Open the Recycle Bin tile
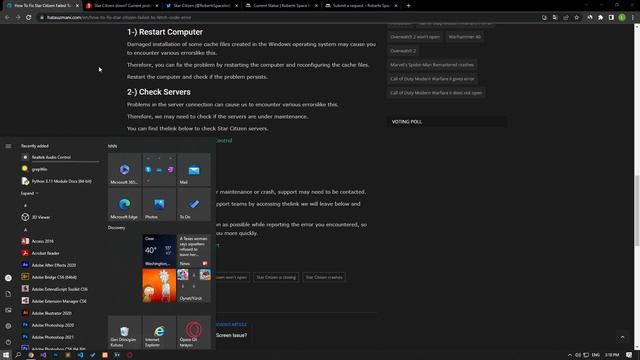The height and width of the screenshot is (360, 640). click(x=124, y=332)
